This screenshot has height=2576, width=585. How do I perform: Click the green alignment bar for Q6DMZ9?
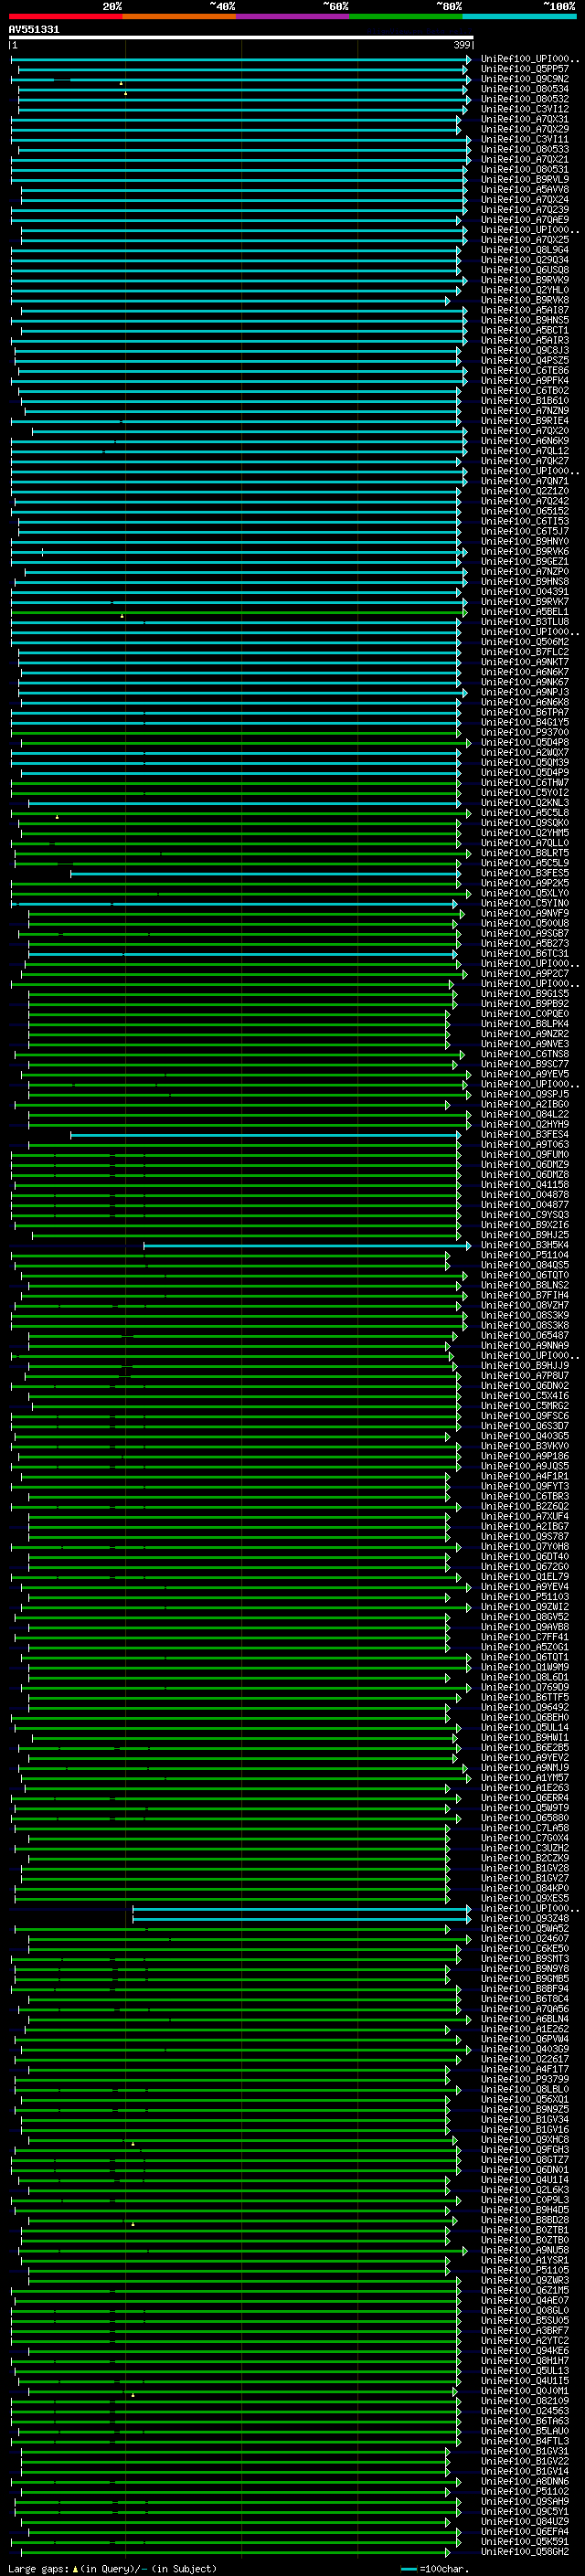pos(235,1165)
